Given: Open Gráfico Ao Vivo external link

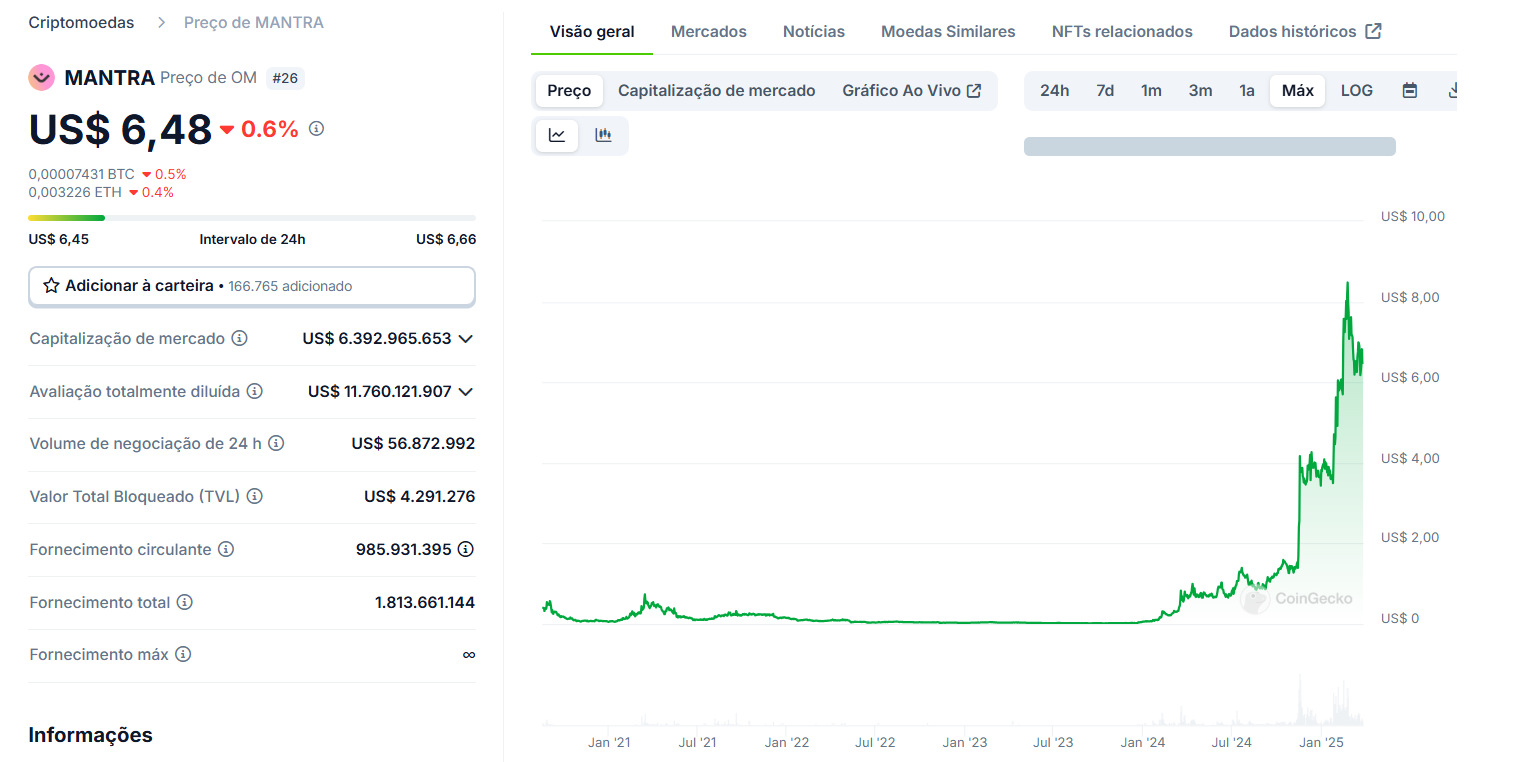Looking at the screenshot, I should [x=912, y=91].
